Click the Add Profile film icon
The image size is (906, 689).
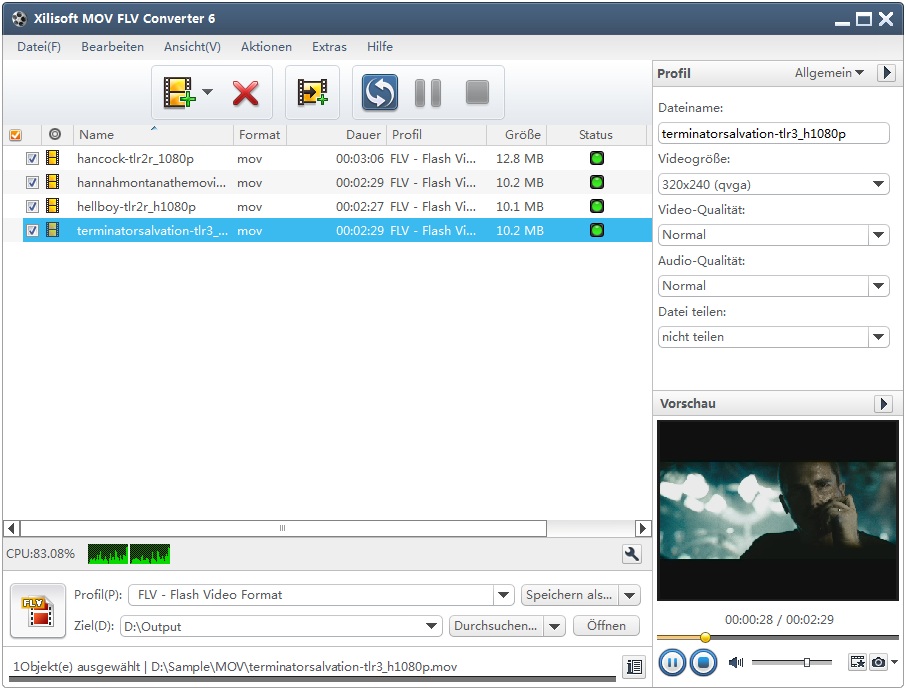tap(313, 92)
